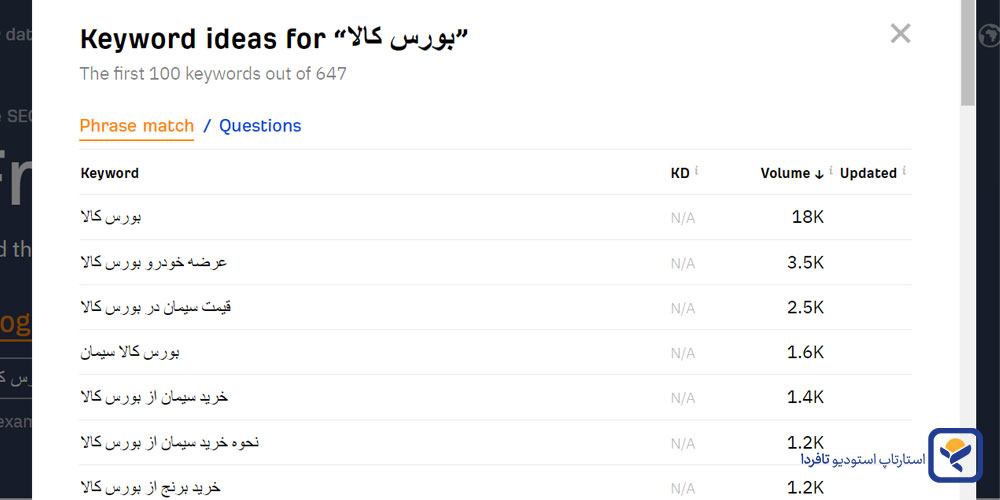This screenshot has height=500, width=1000.
Task: Click keyword نحوه خرید سیمان از بورس کالا
Action: (170, 442)
